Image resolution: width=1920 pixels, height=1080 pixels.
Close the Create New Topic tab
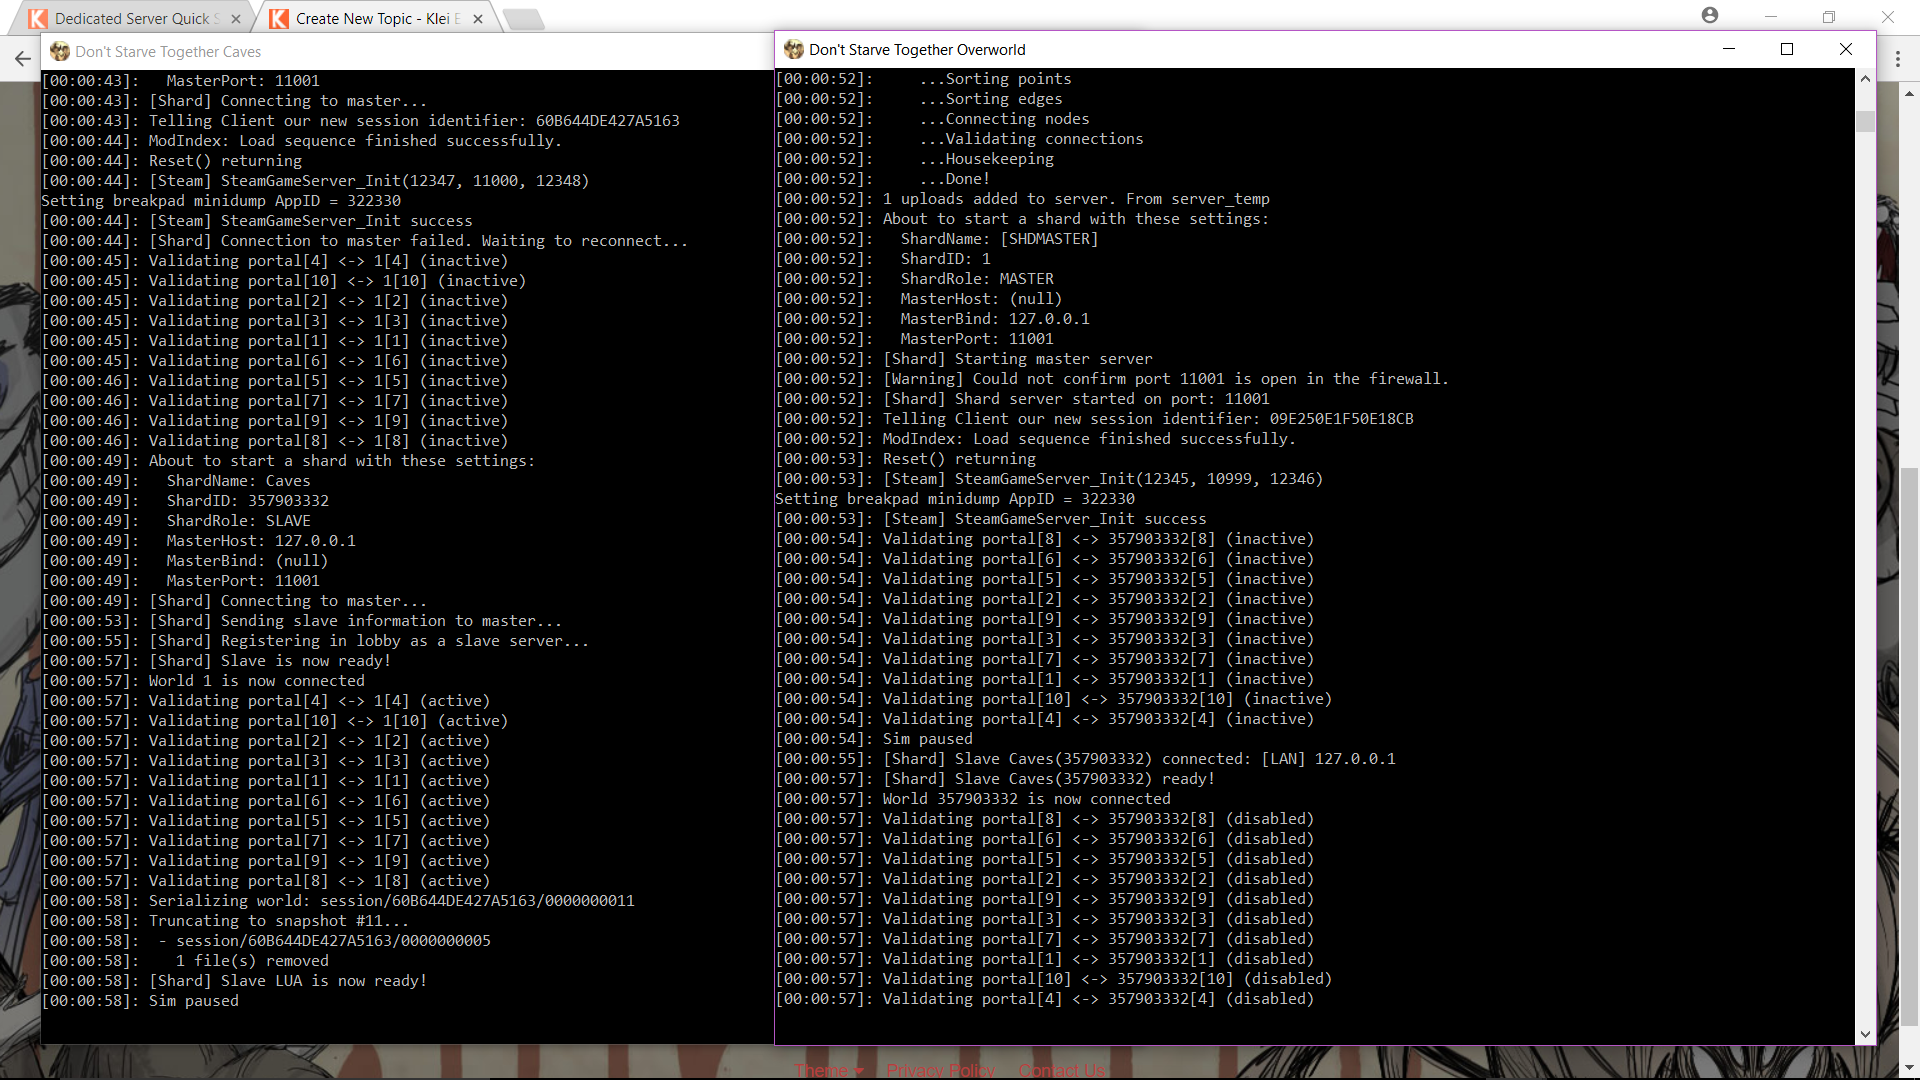click(x=478, y=18)
